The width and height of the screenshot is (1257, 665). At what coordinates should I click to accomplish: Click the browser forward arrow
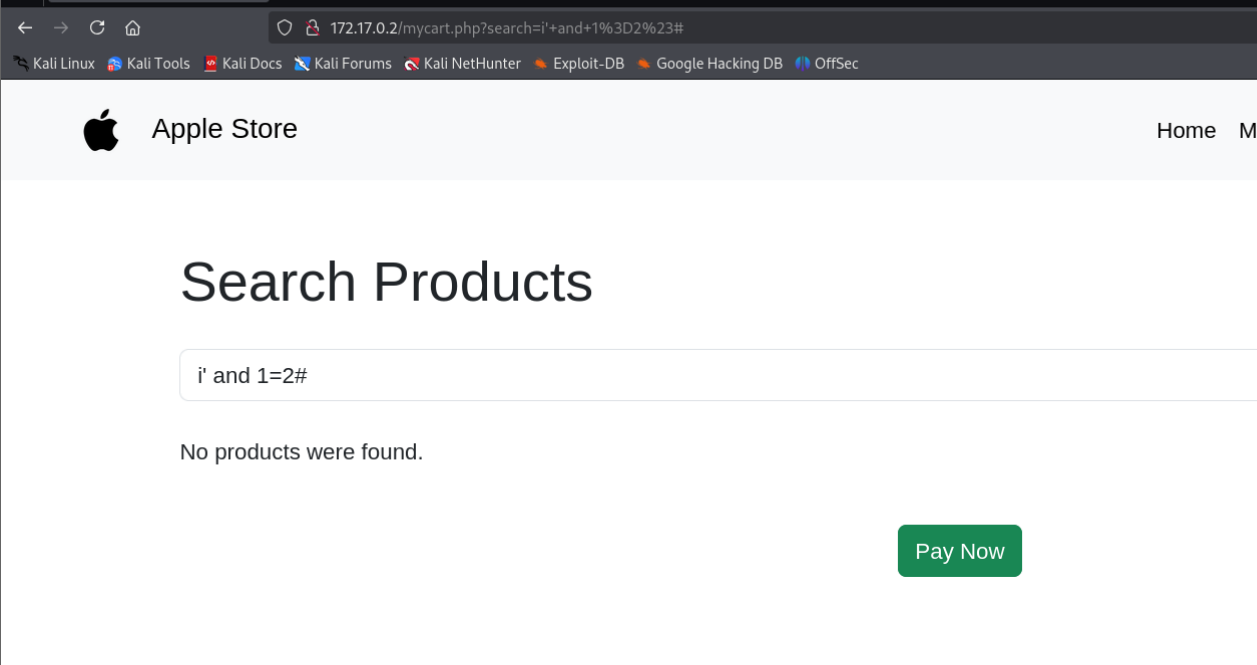61,28
